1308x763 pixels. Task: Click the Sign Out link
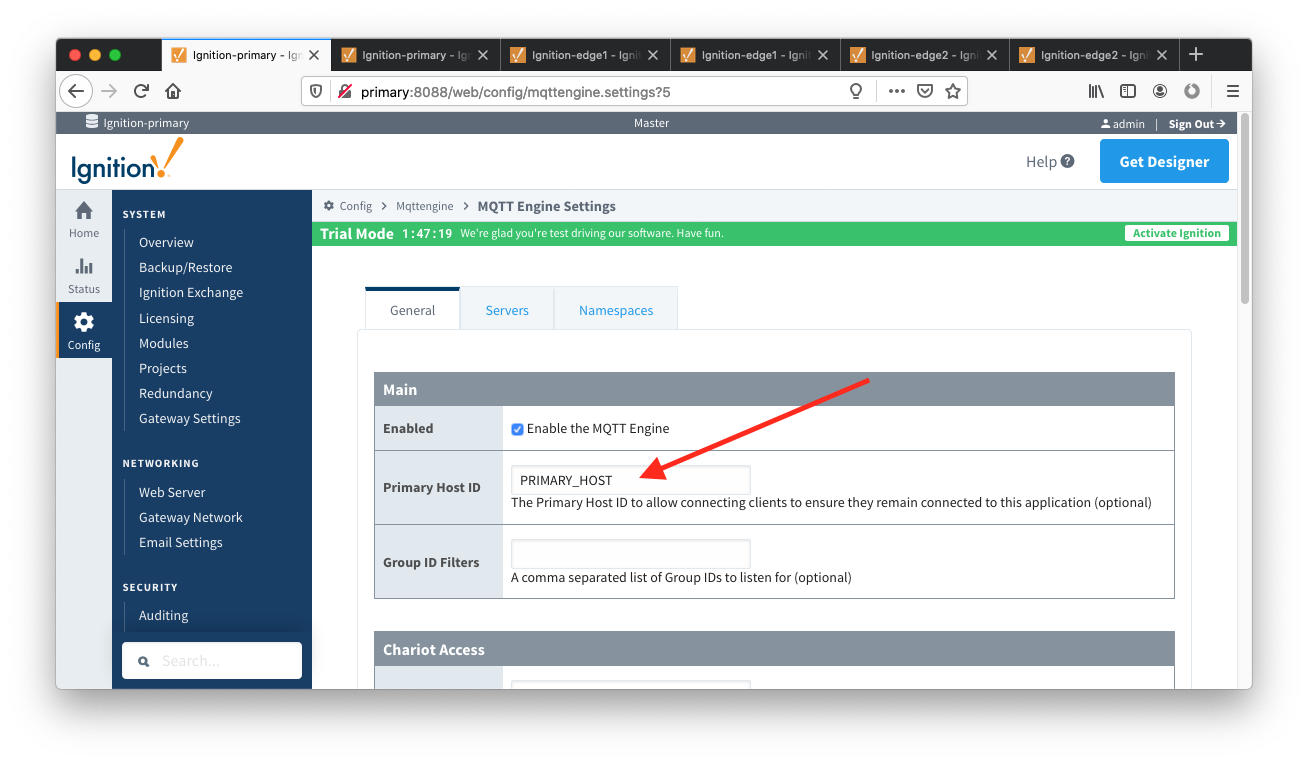click(x=1197, y=124)
